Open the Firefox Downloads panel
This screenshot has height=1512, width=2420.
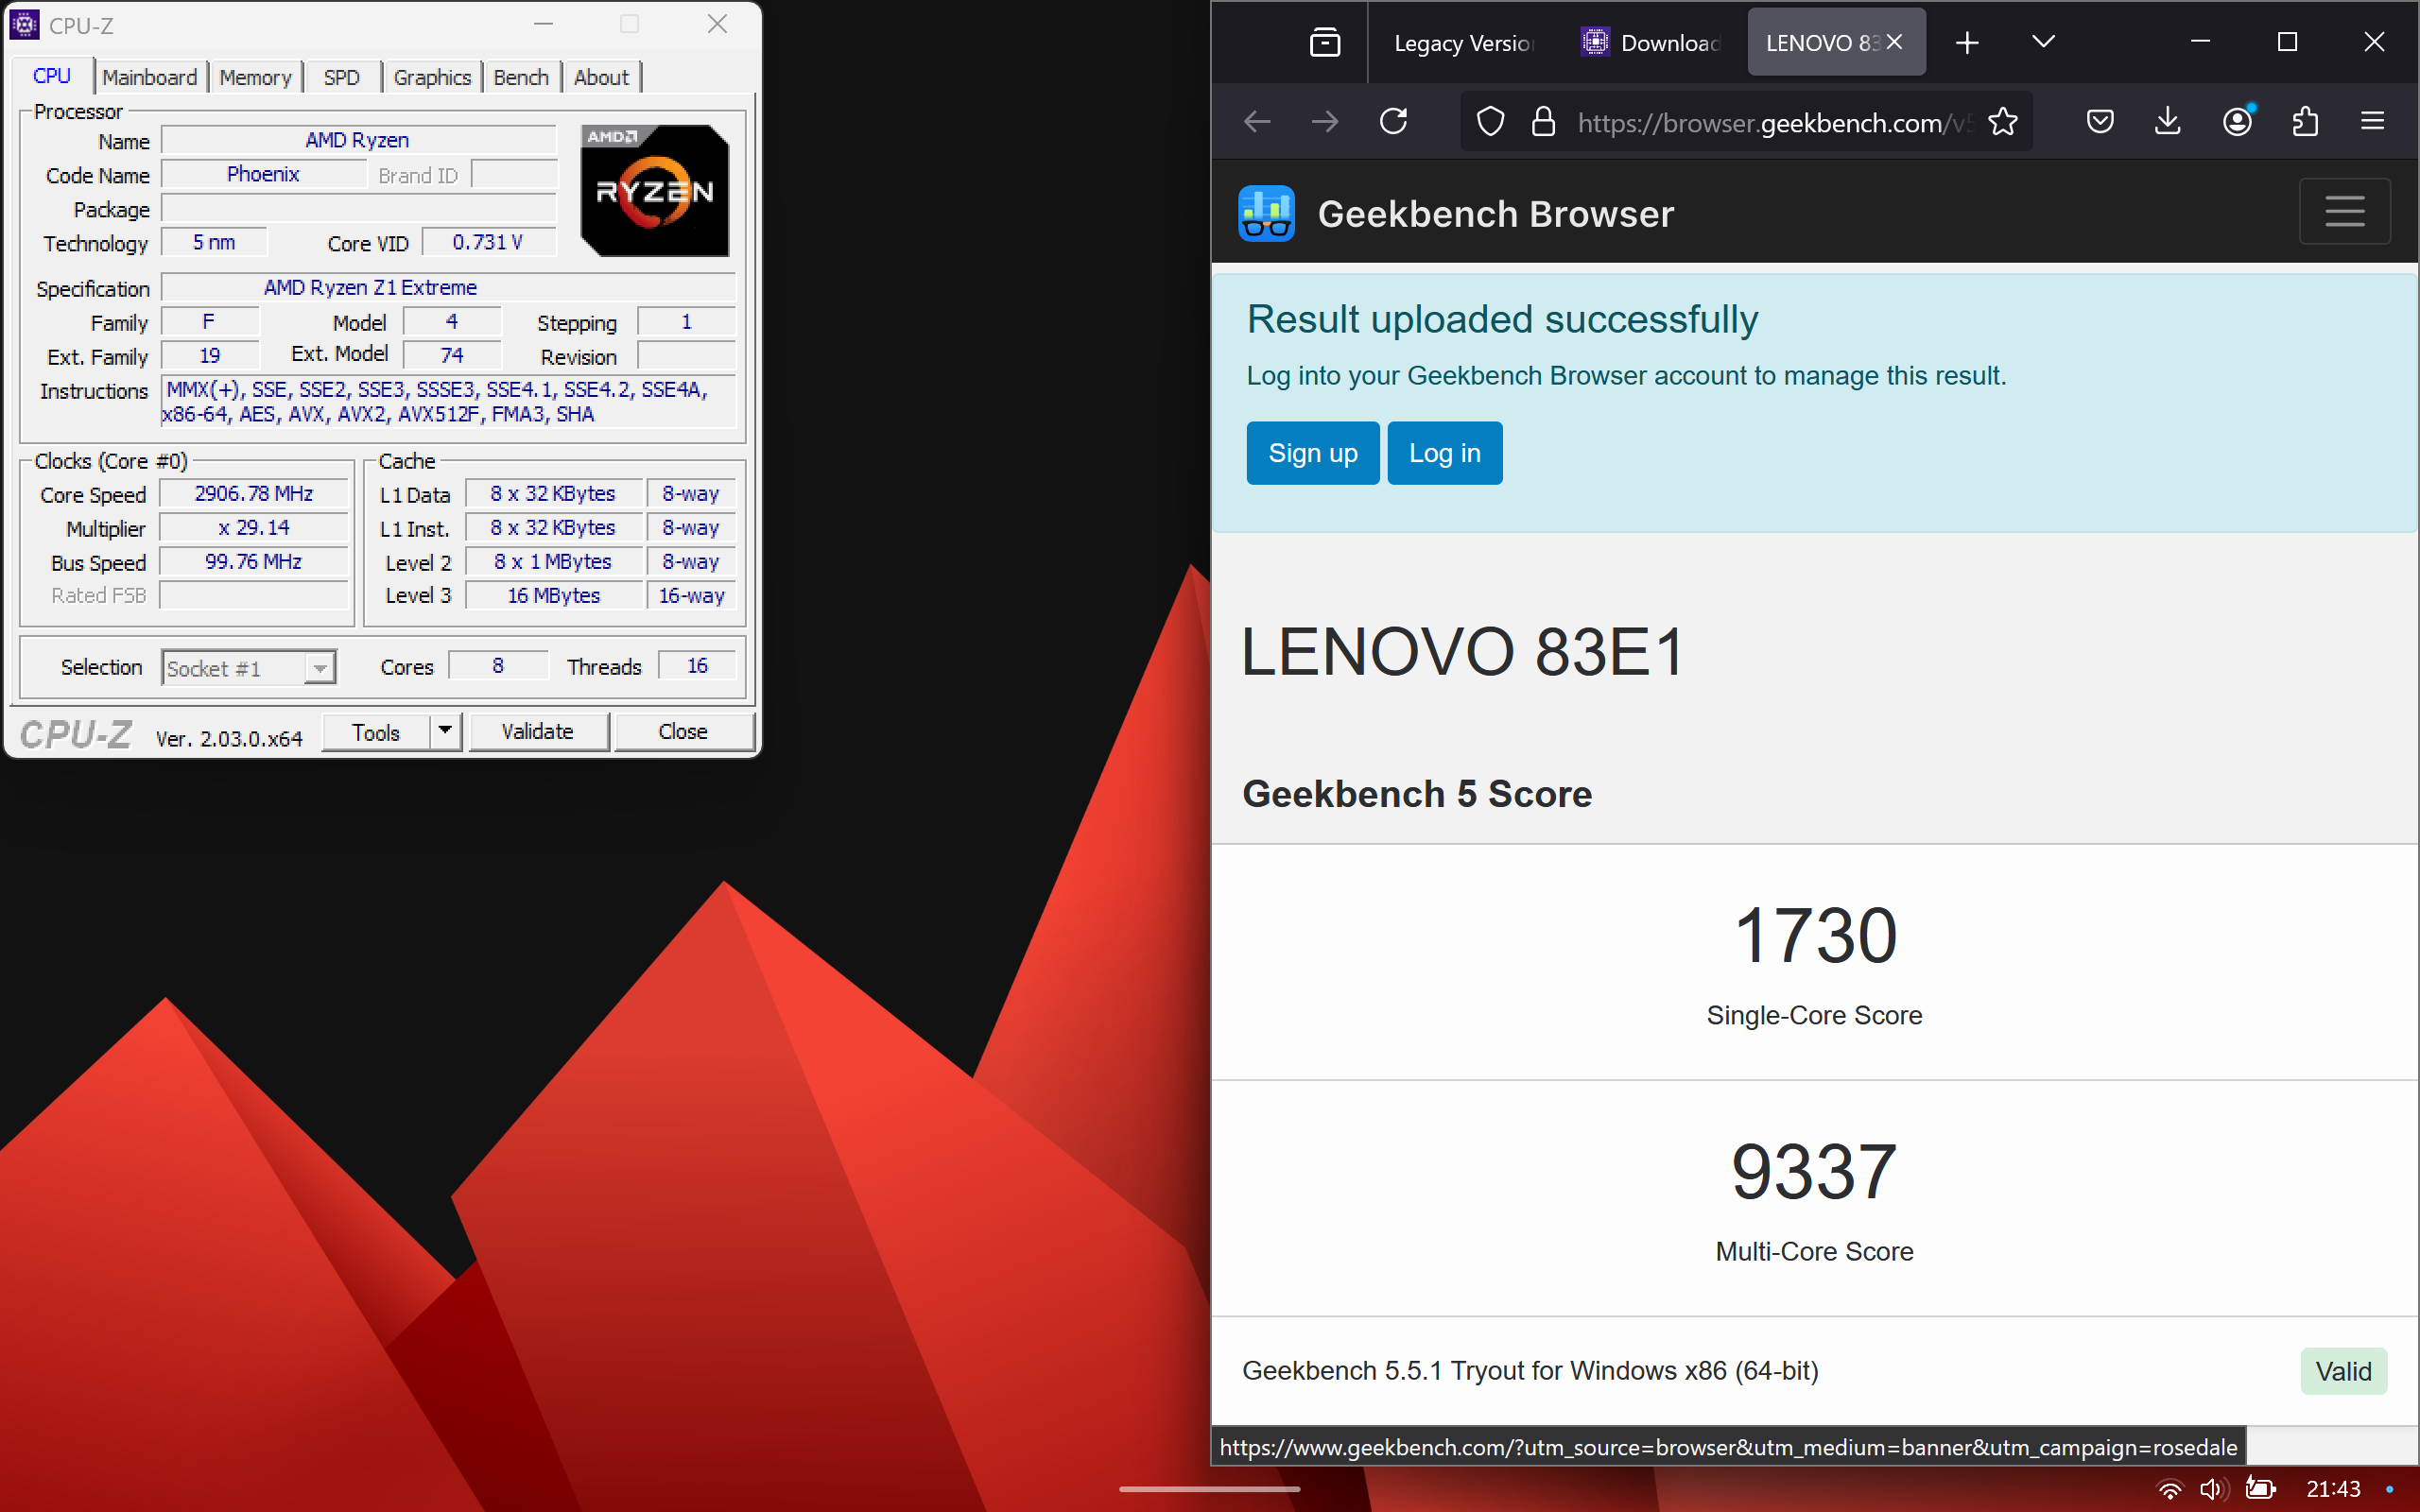click(x=2167, y=122)
